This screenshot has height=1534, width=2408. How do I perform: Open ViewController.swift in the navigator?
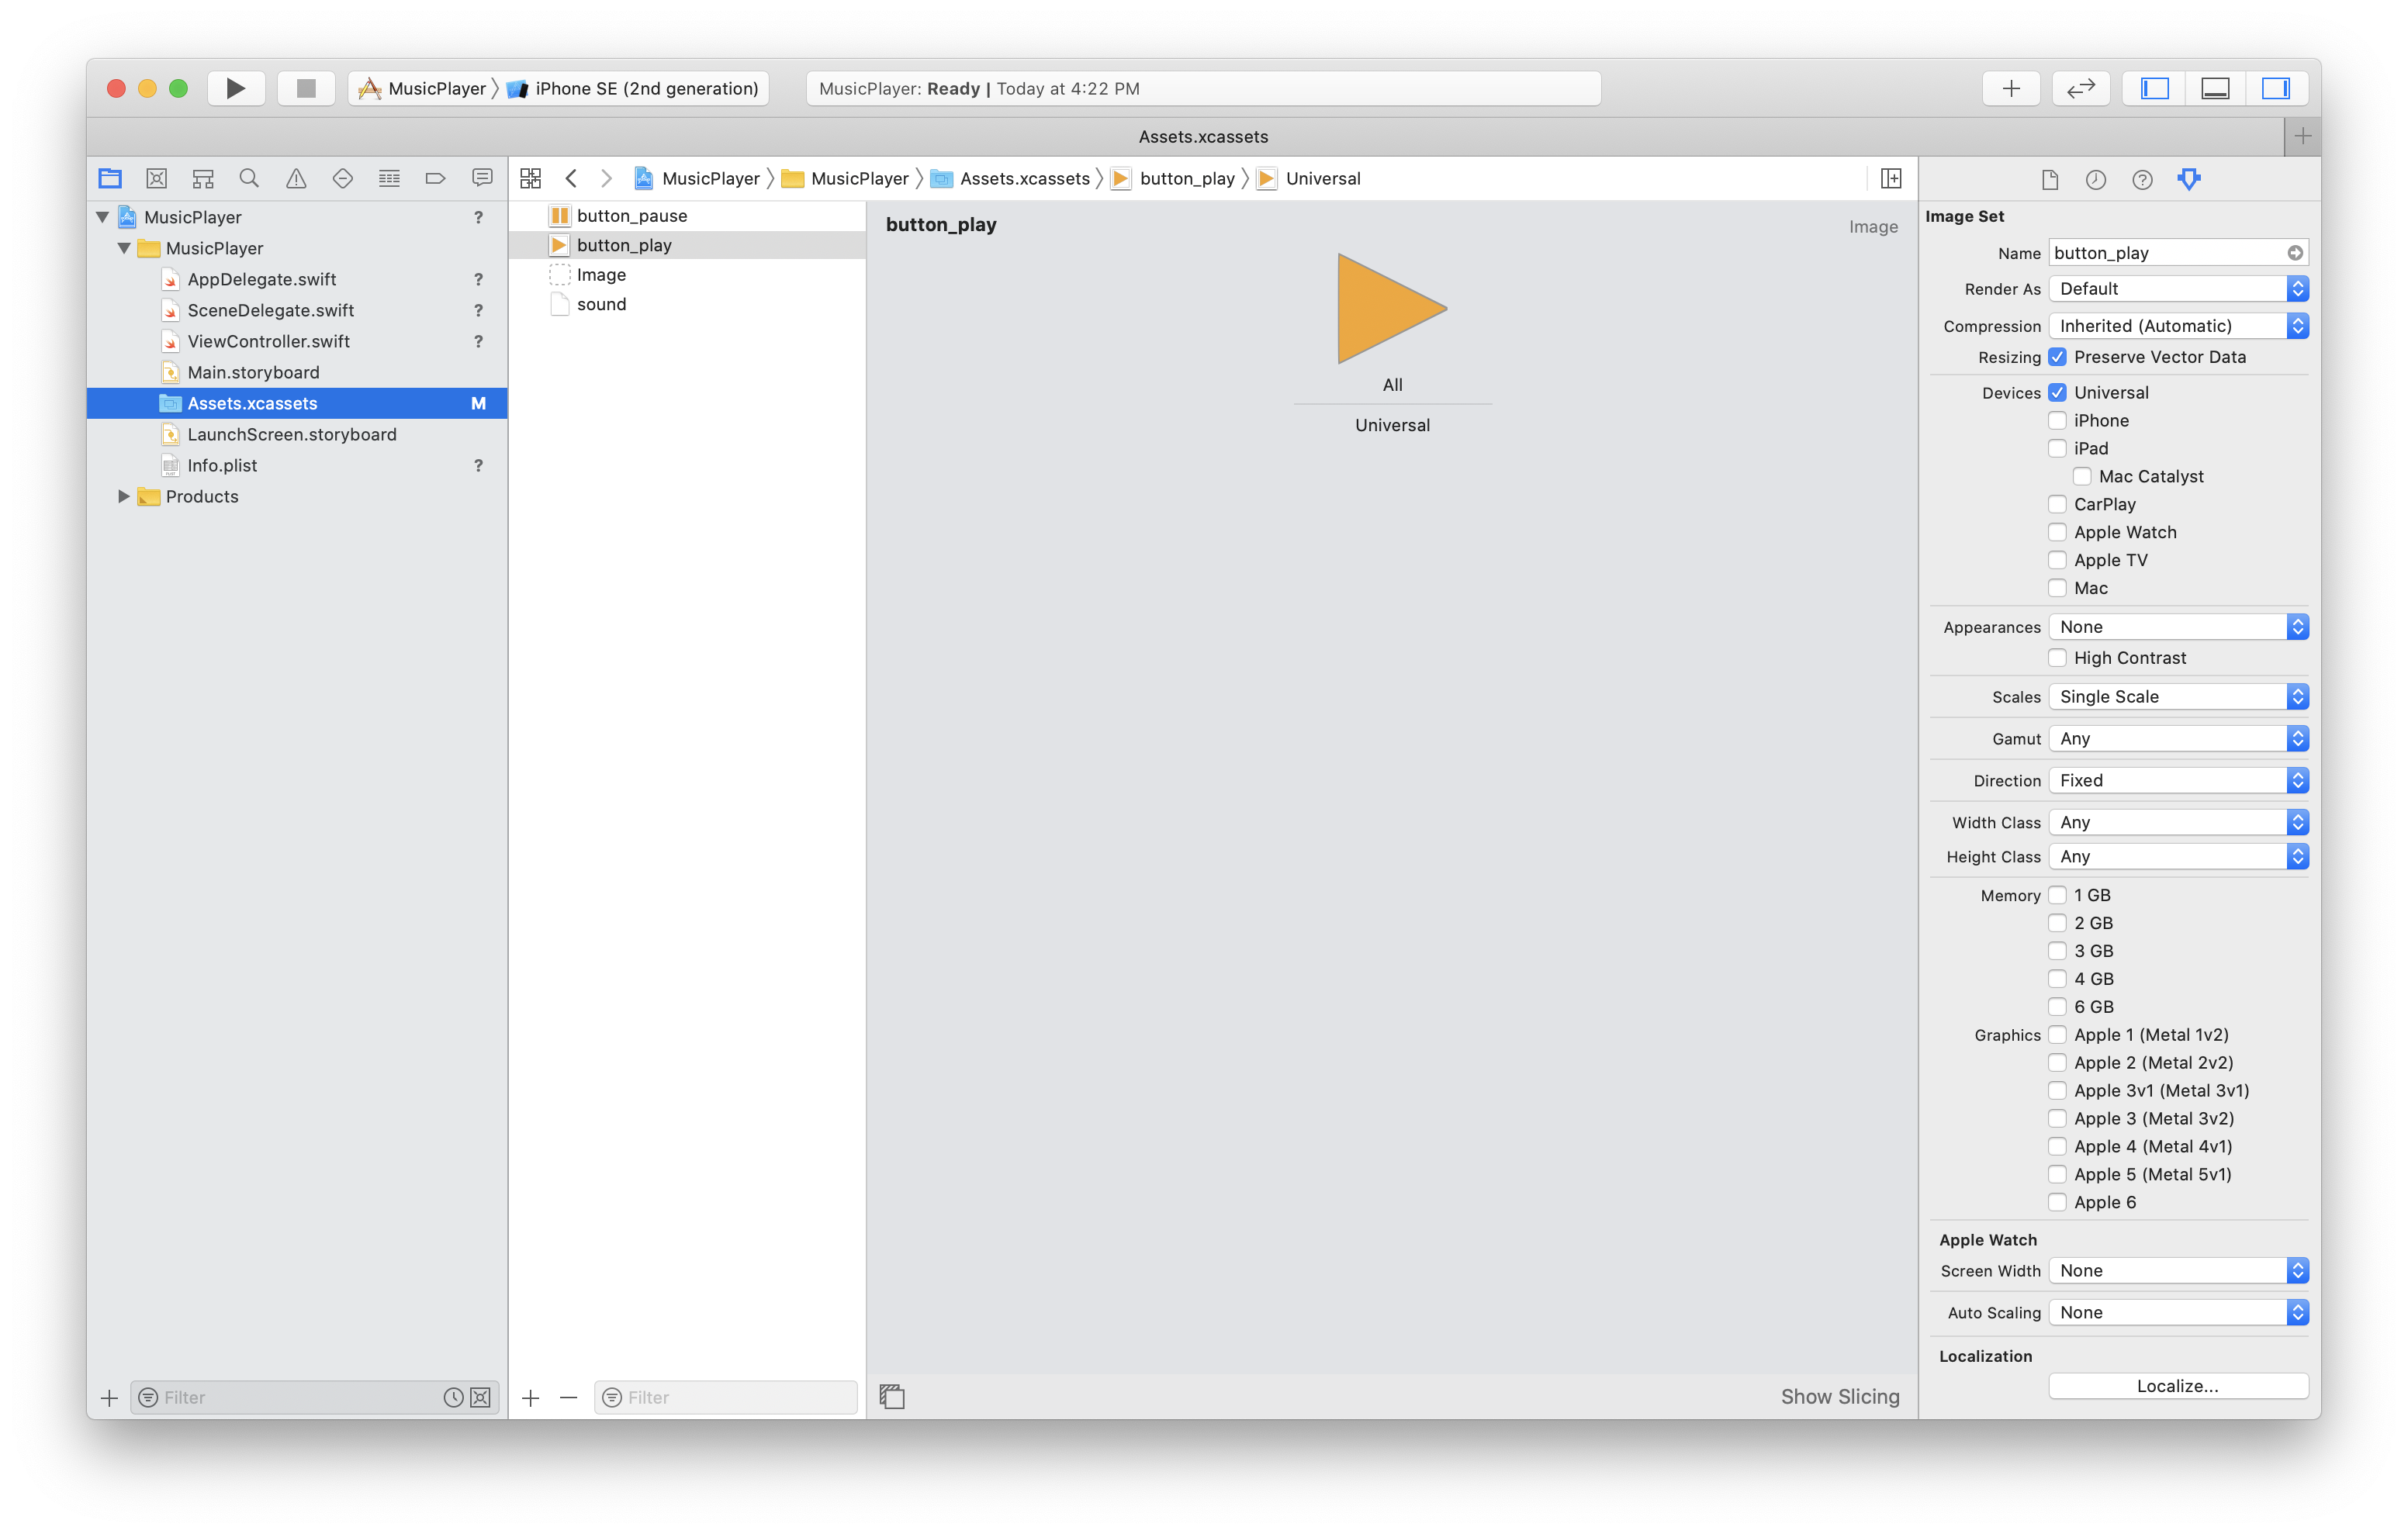[268, 341]
